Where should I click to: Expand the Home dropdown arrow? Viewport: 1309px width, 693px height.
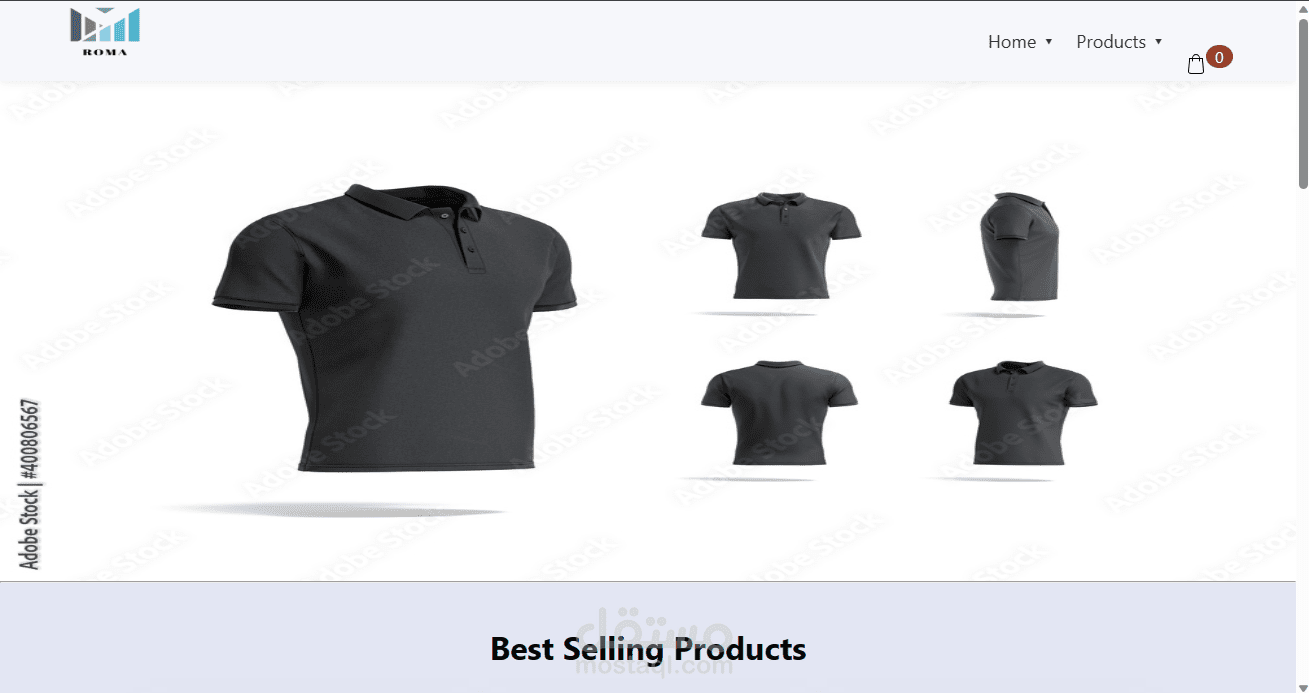pos(1049,42)
